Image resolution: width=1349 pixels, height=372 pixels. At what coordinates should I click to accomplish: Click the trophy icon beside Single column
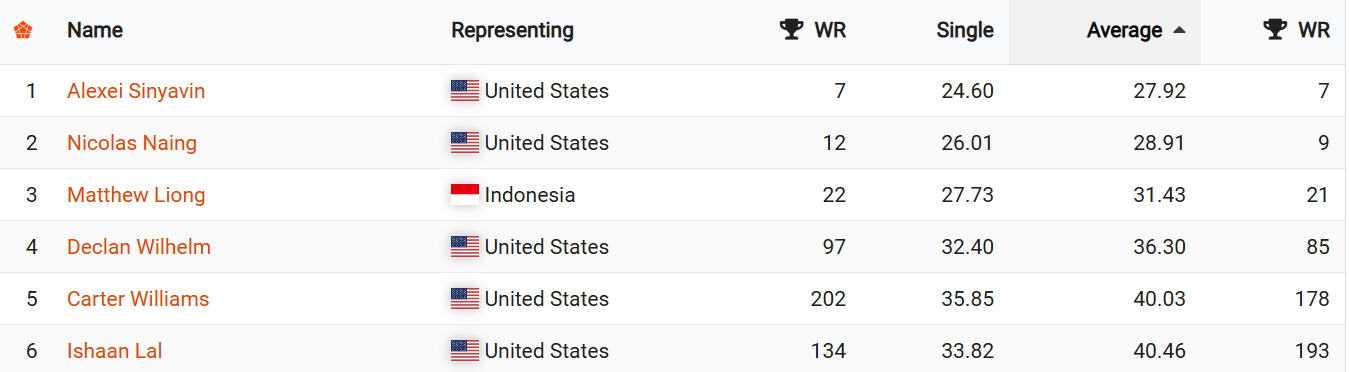click(x=791, y=30)
